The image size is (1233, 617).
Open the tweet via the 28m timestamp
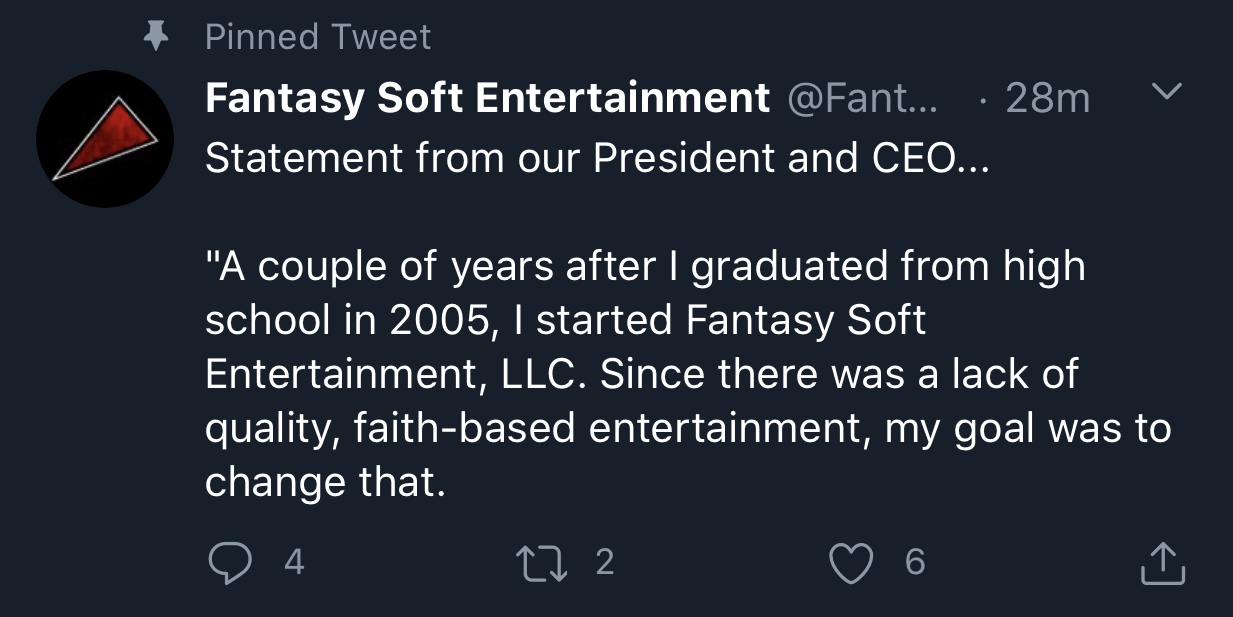tap(1048, 98)
